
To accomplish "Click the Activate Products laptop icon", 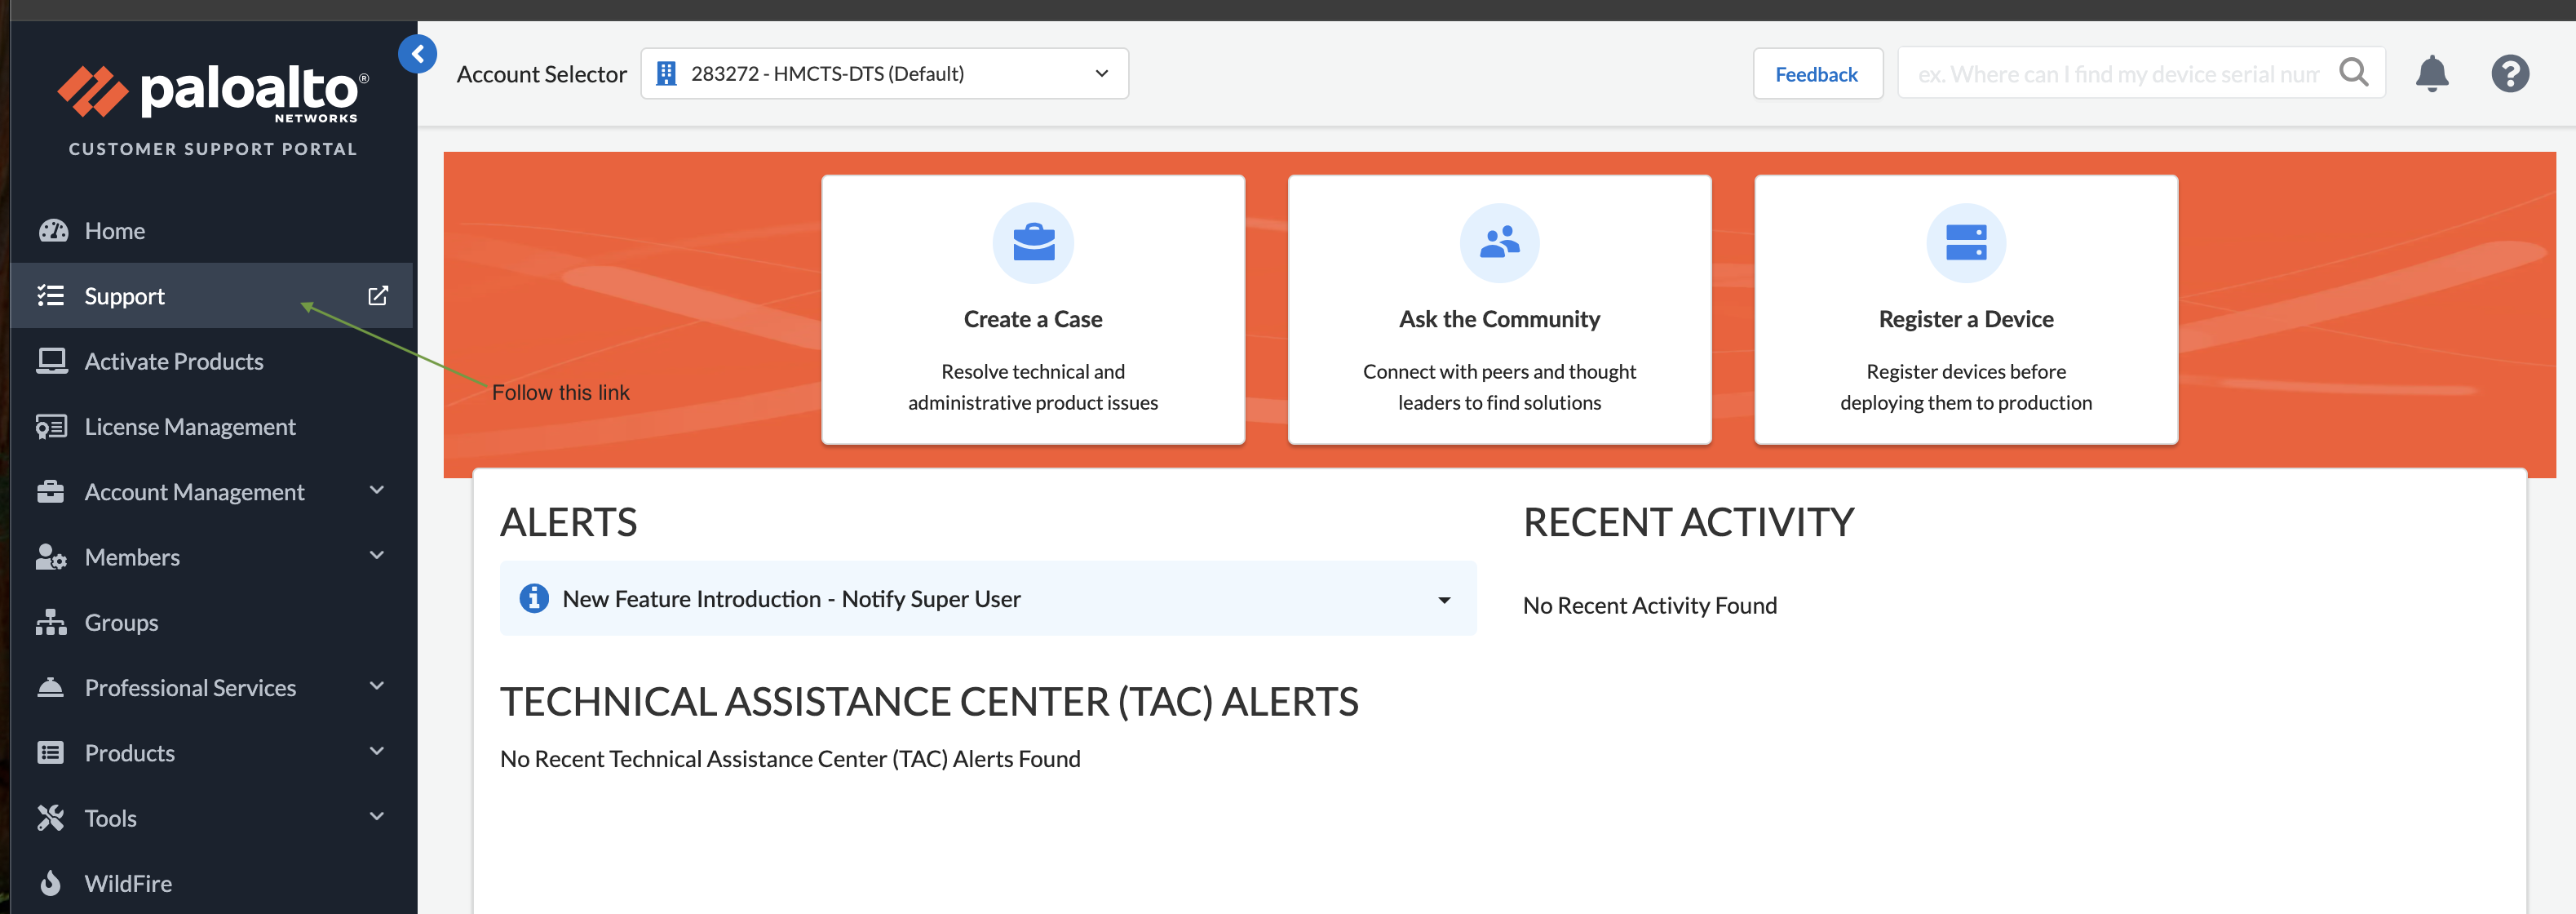I will coord(52,361).
